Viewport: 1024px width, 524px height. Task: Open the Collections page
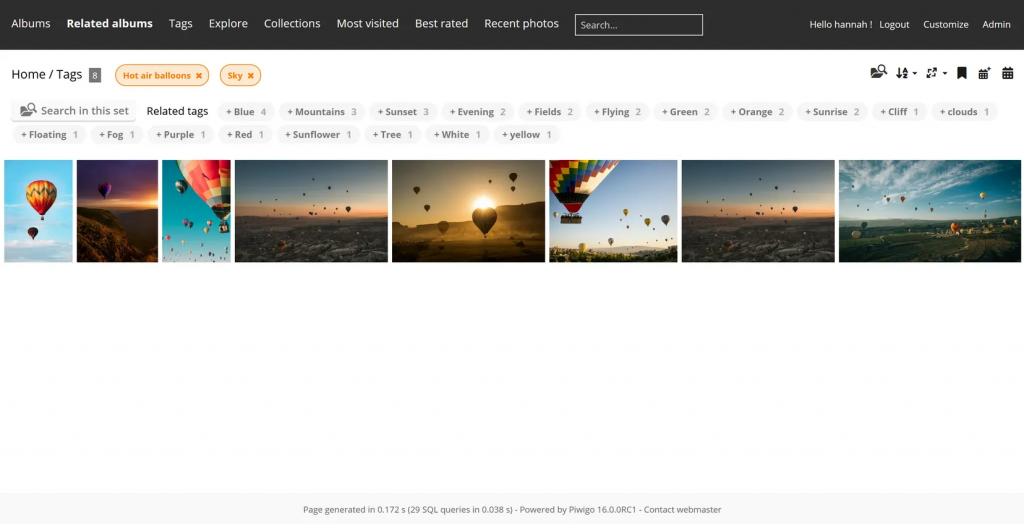(x=292, y=24)
